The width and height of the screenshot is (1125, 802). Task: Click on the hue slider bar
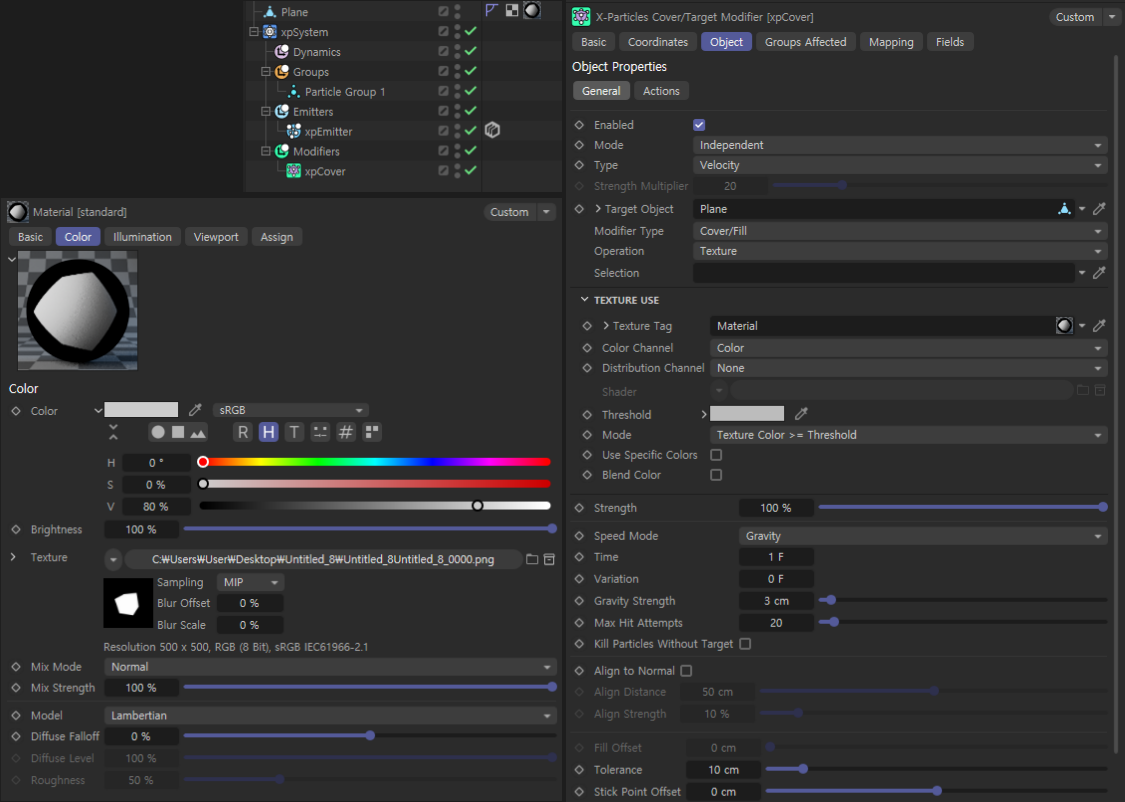pyautogui.click(x=376, y=462)
